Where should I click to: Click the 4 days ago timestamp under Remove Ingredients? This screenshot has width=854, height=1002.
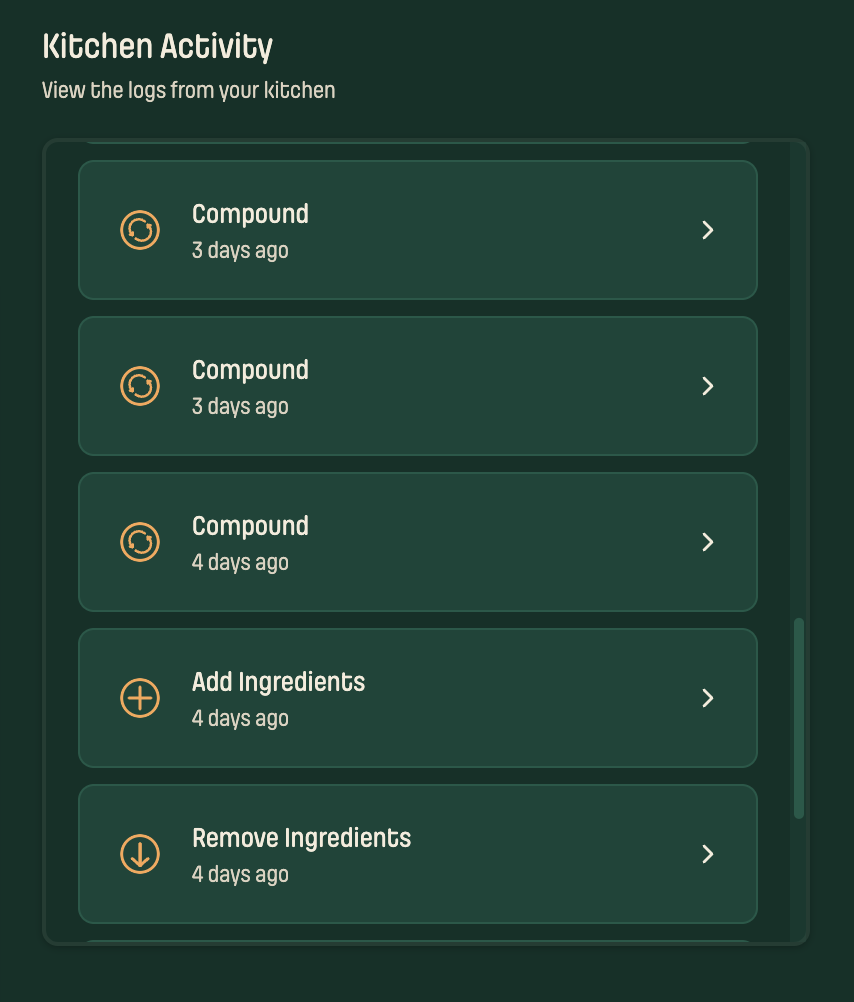[x=240, y=874]
